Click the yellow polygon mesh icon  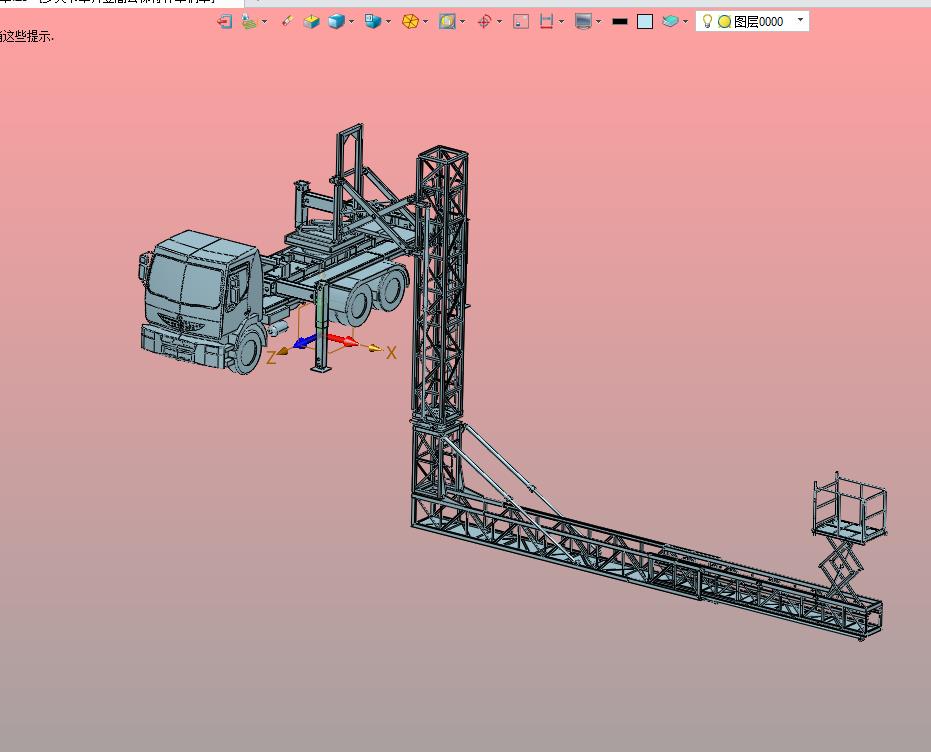click(410, 21)
